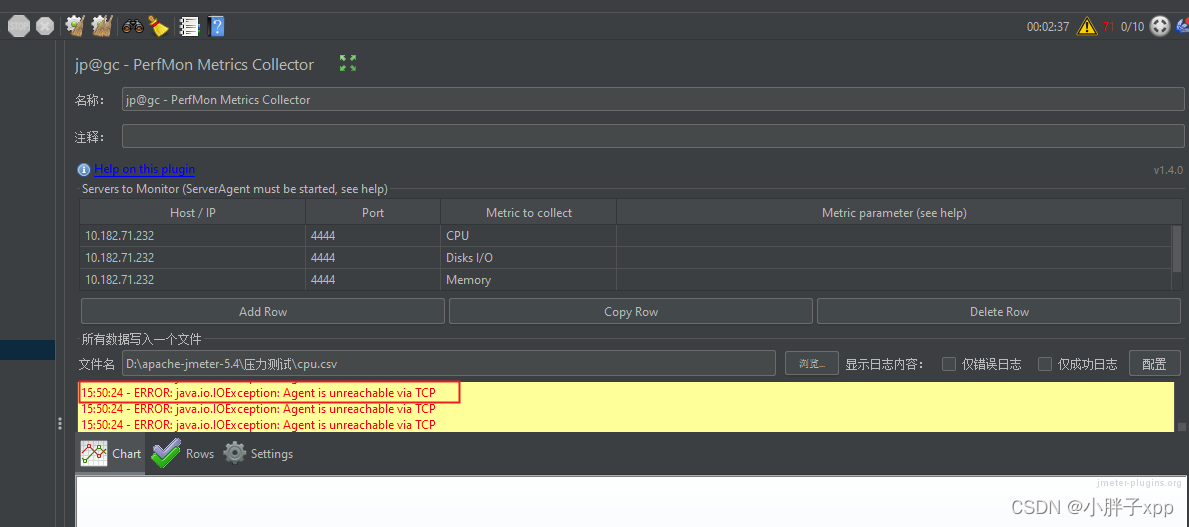Click the green expand arrows icon beside the title

tap(348, 63)
